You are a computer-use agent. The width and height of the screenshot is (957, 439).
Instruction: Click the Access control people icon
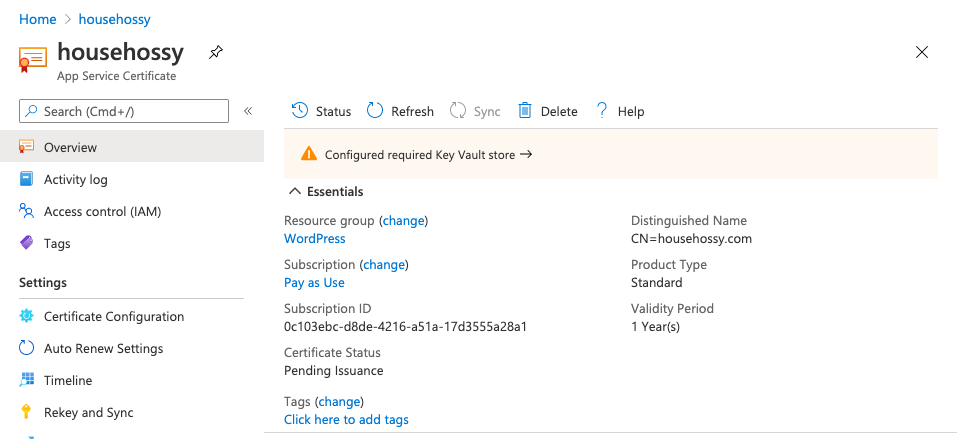pos(26,211)
